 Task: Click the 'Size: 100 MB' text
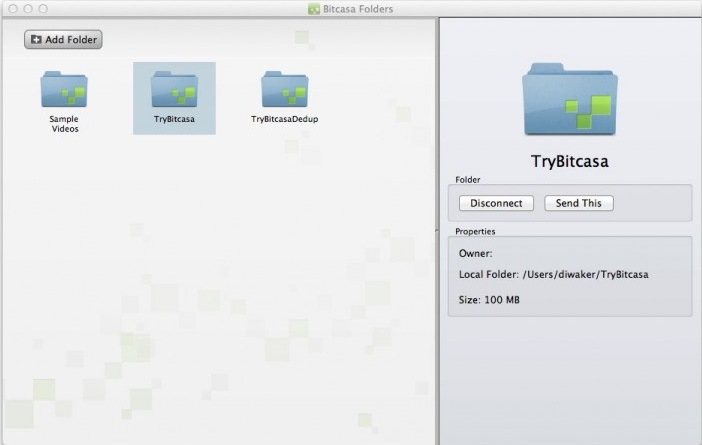point(489,300)
